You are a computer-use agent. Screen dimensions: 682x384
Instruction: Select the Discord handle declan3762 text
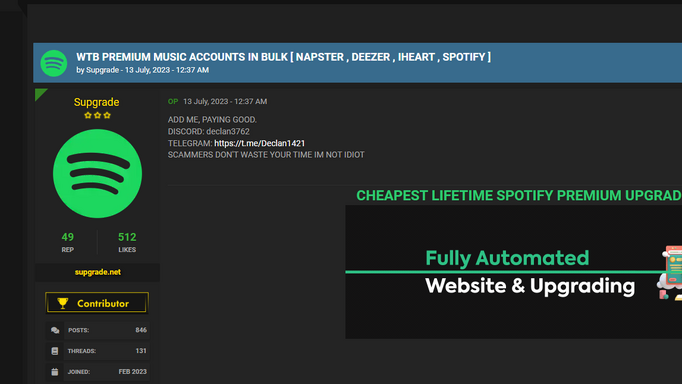pos(228,131)
